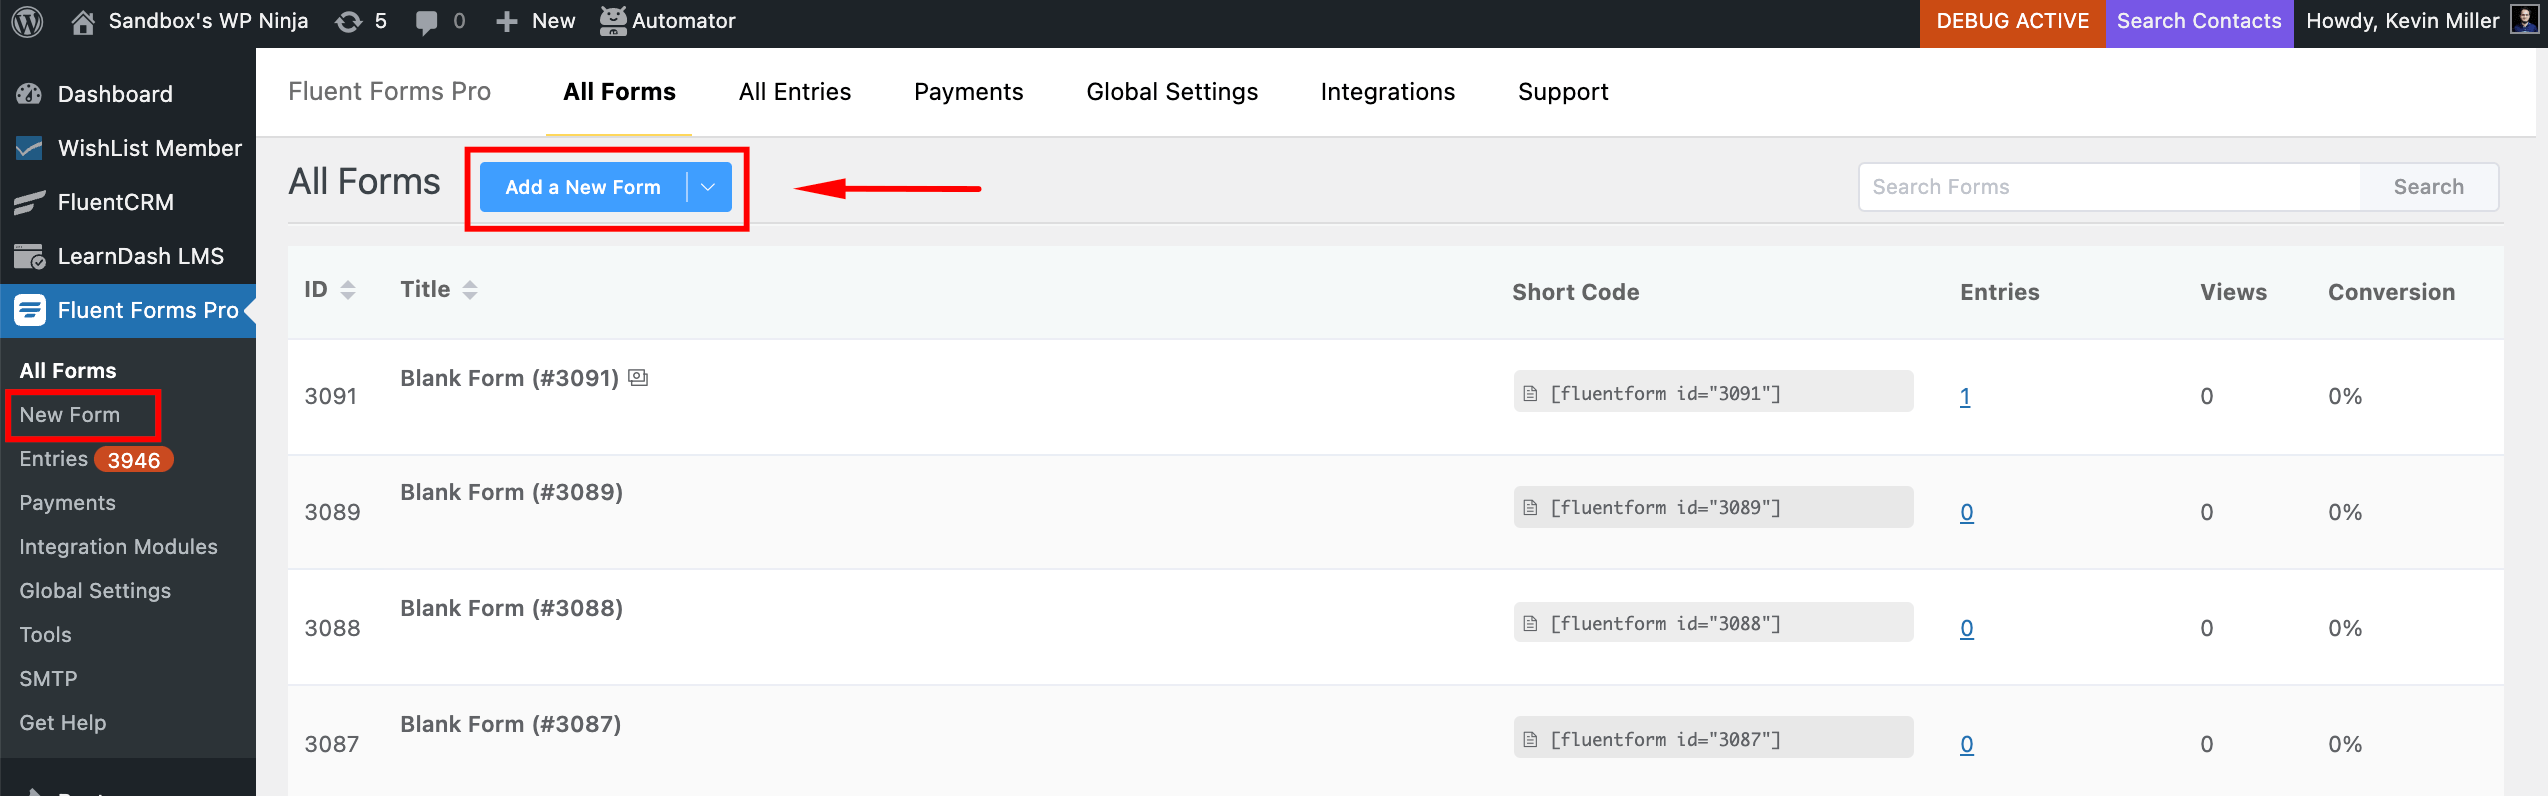Screen dimensions: 2548x796
Task: Open the Support tab
Action: pos(1563,92)
